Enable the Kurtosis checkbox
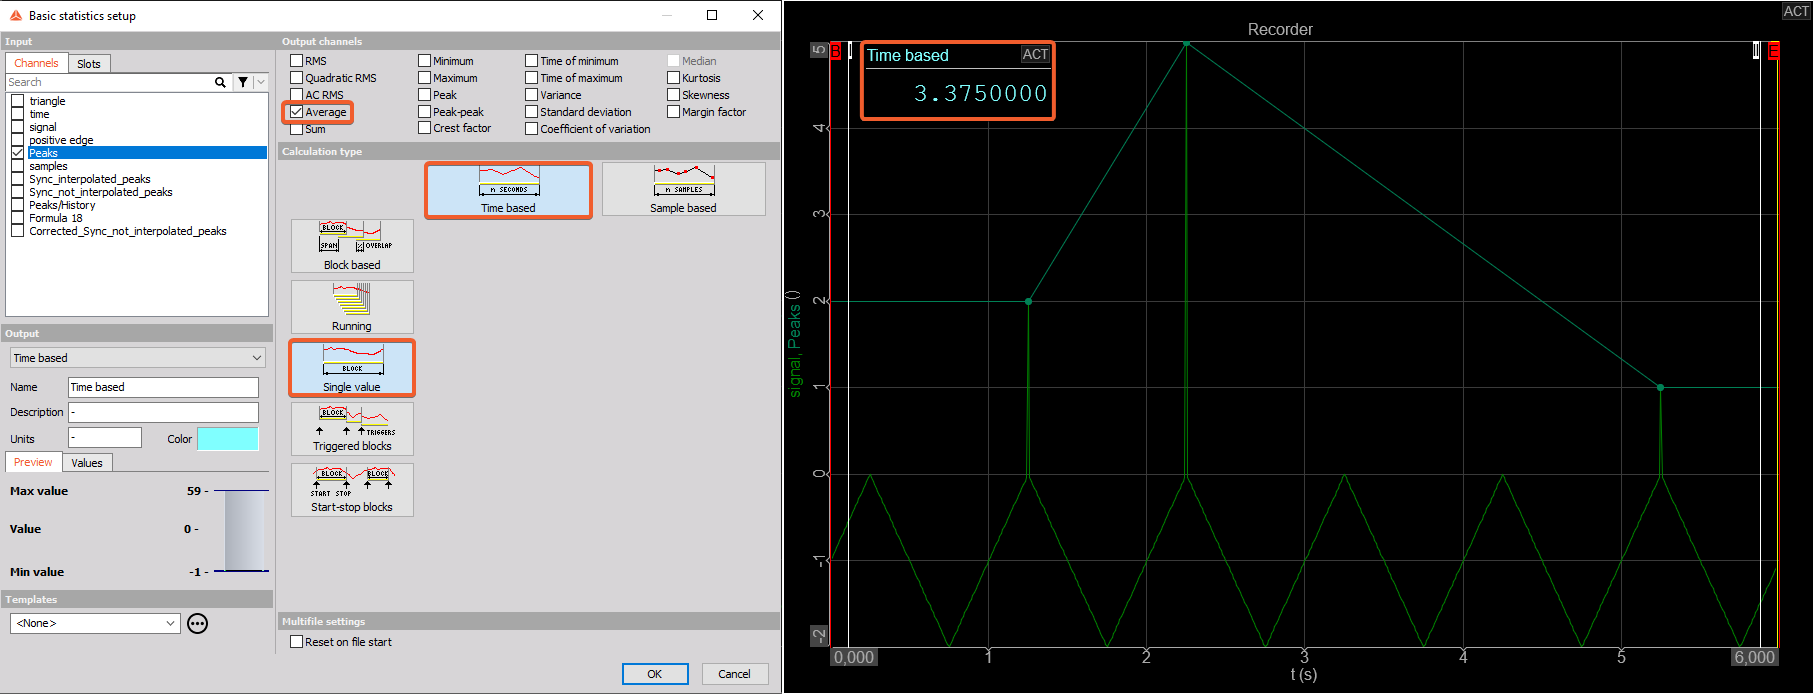 click(674, 78)
